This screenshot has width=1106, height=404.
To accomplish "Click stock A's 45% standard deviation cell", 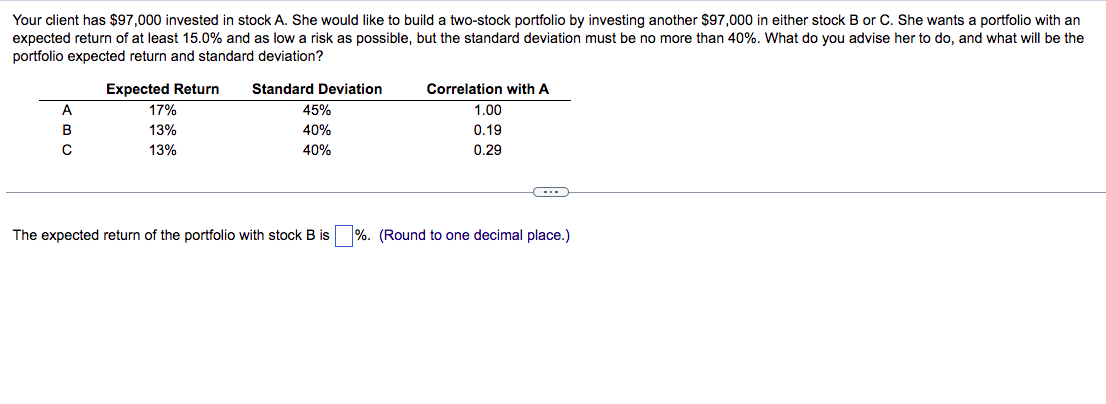I will click(x=317, y=110).
